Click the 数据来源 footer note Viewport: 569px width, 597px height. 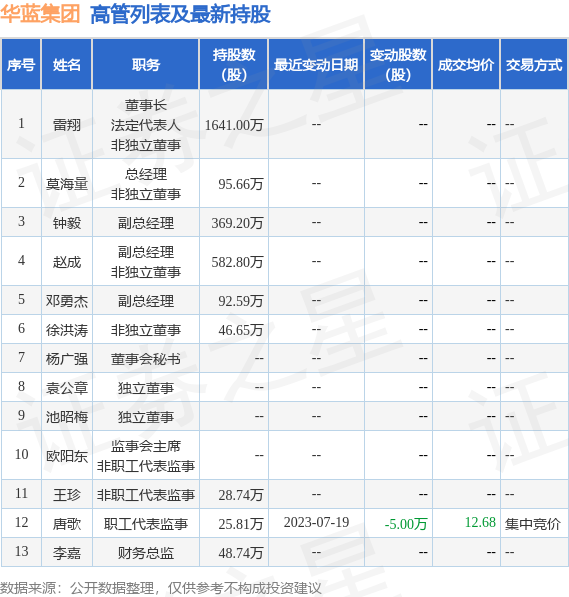point(161,588)
